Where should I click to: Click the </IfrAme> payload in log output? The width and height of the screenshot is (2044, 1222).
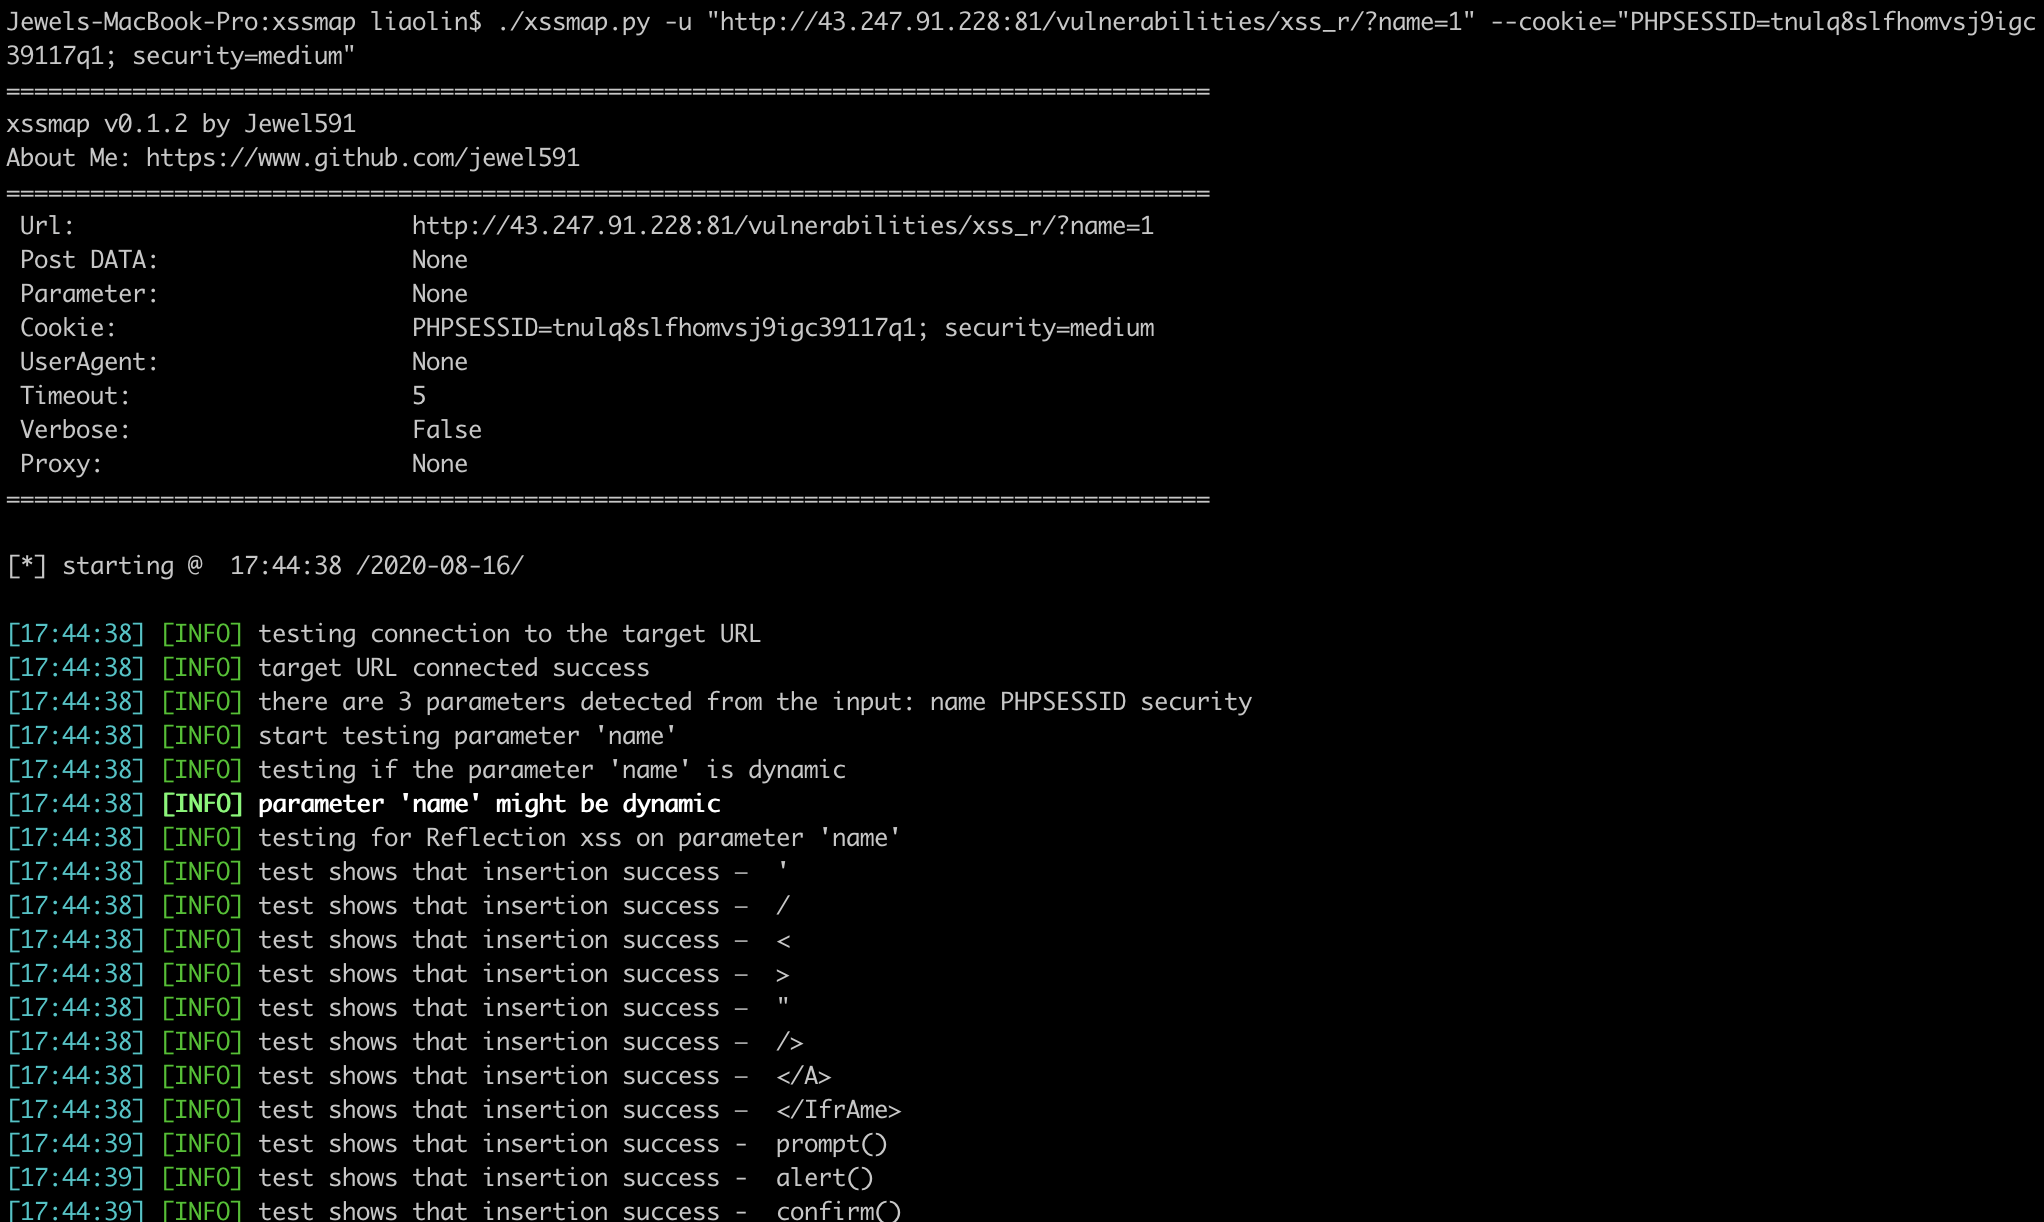(838, 1110)
